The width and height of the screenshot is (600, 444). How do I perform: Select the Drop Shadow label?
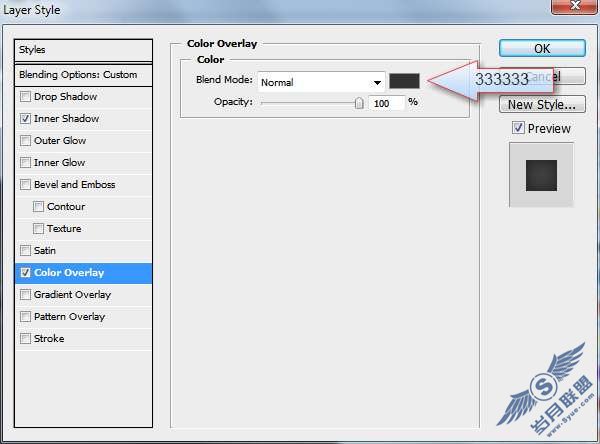pyautogui.click(x=65, y=96)
